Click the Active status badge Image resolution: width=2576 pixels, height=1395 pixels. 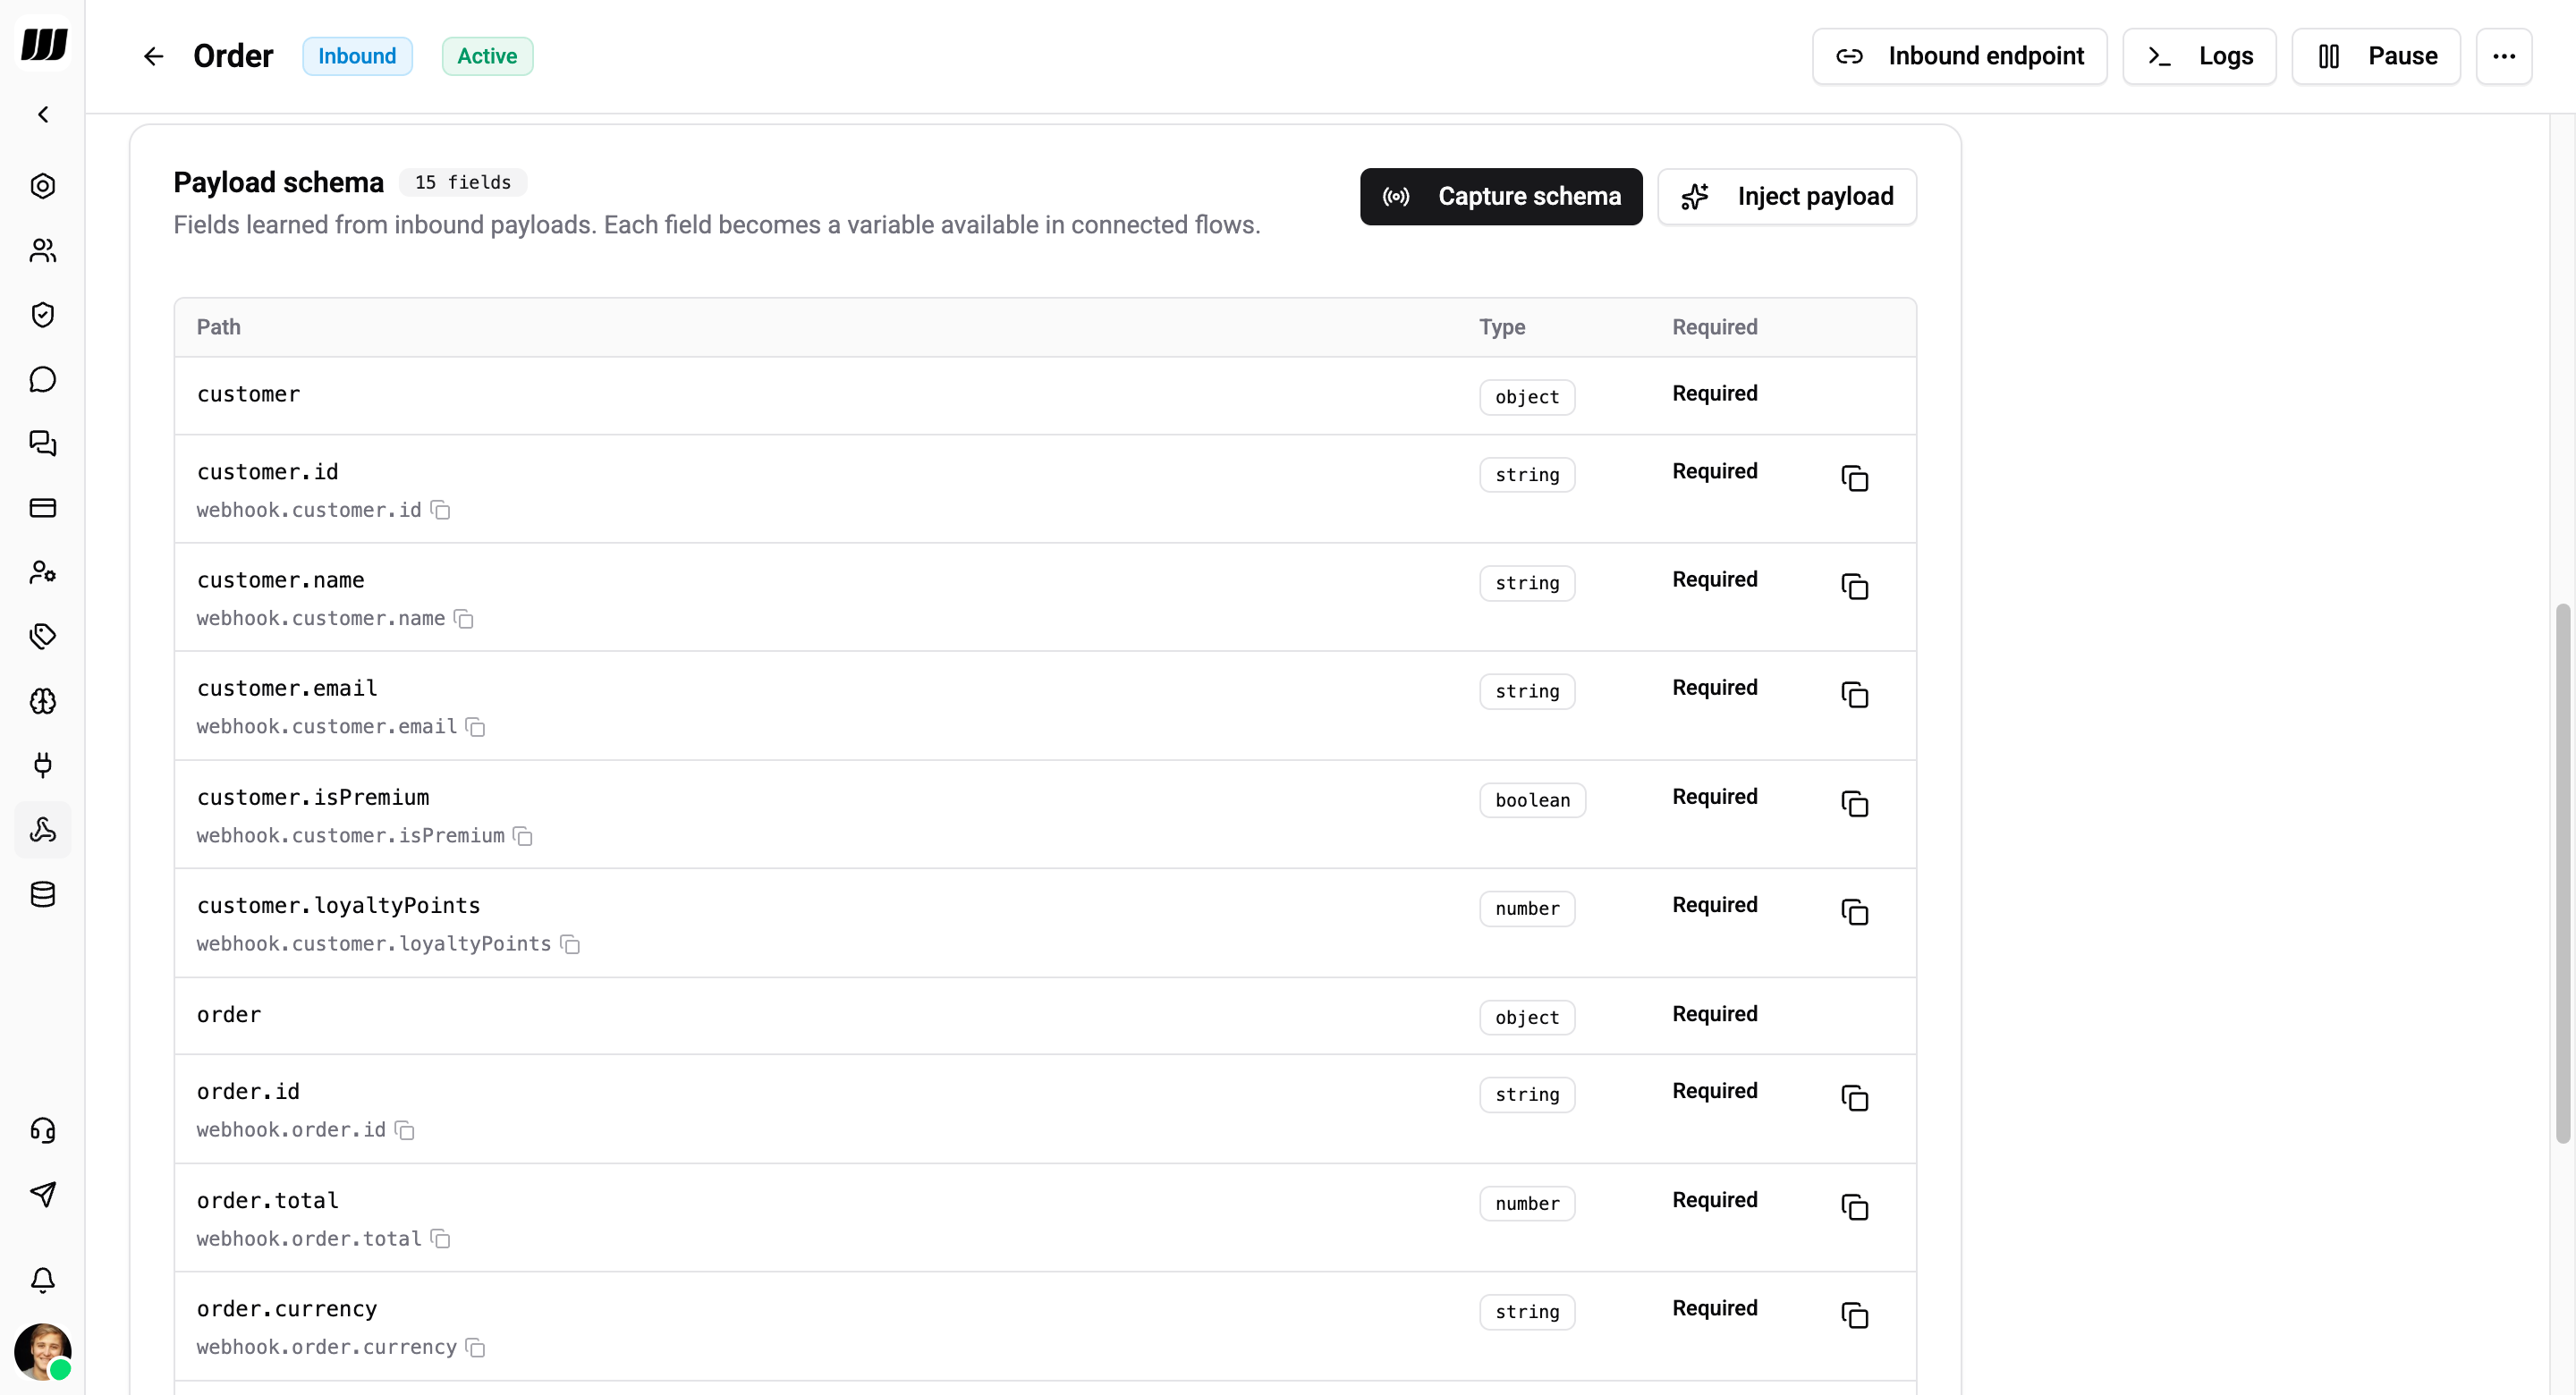(487, 56)
